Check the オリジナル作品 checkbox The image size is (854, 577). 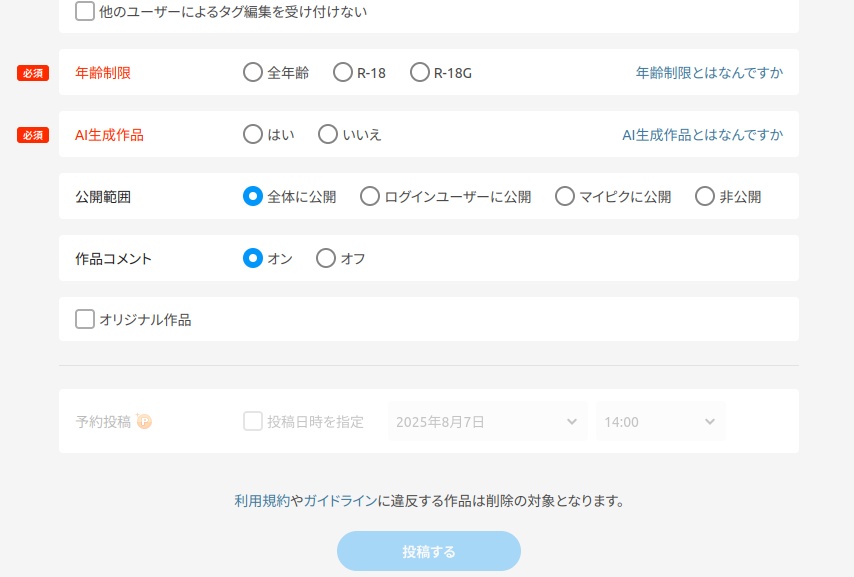86,320
